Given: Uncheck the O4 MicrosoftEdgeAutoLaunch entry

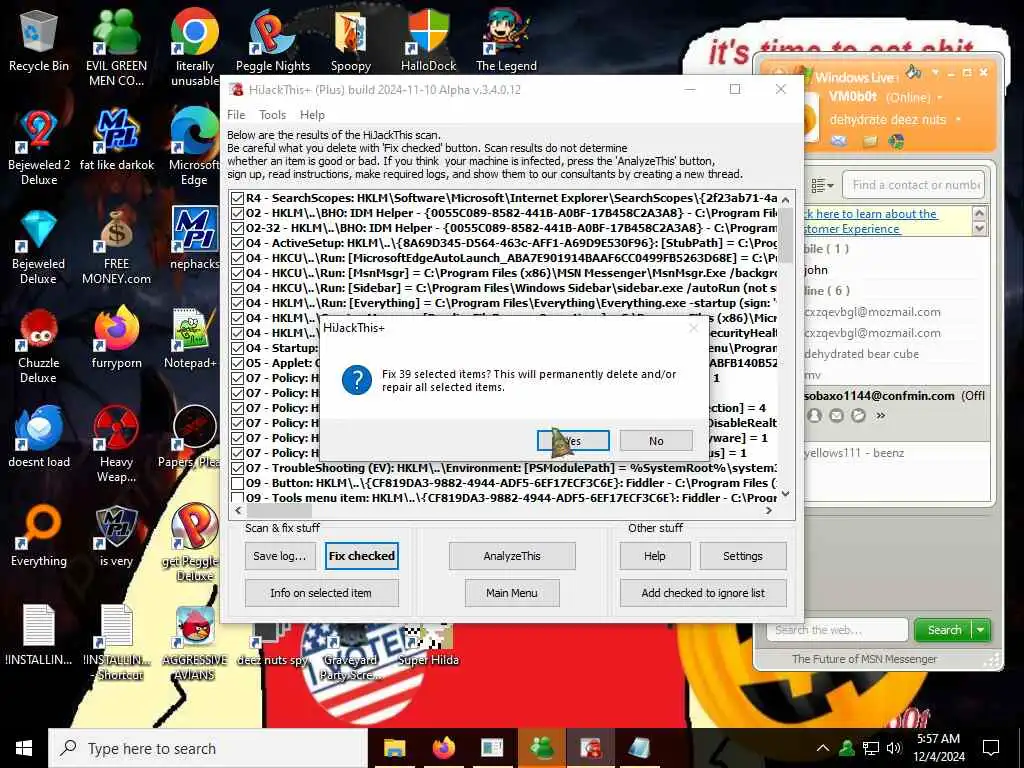Looking at the screenshot, I should point(237,259).
